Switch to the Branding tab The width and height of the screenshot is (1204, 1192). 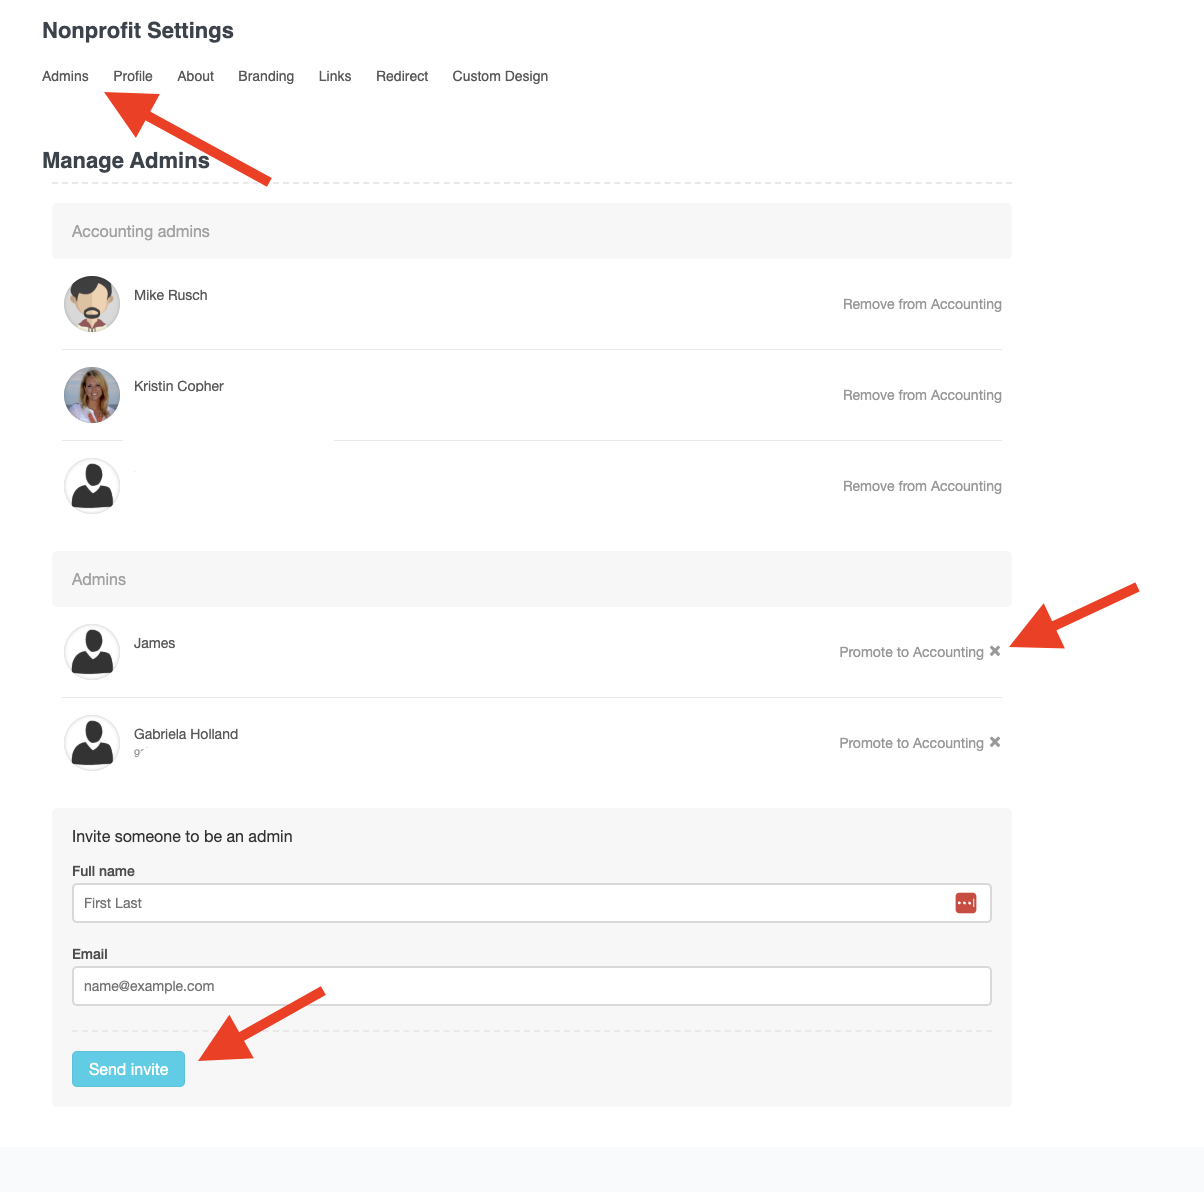tap(266, 76)
